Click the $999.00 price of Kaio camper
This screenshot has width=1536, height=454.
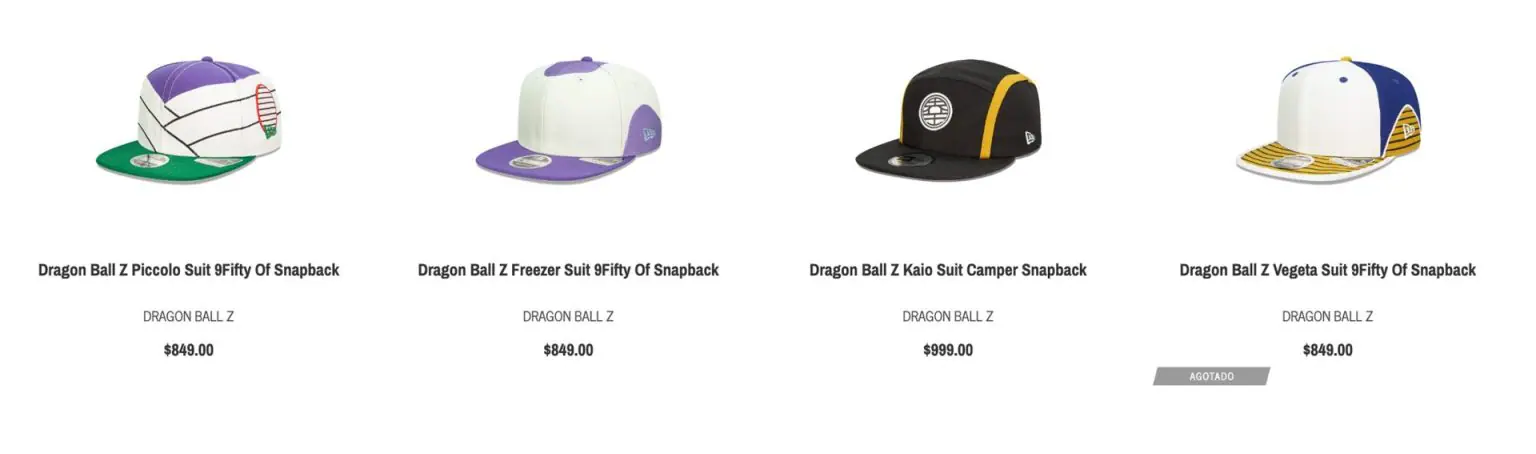click(947, 350)
